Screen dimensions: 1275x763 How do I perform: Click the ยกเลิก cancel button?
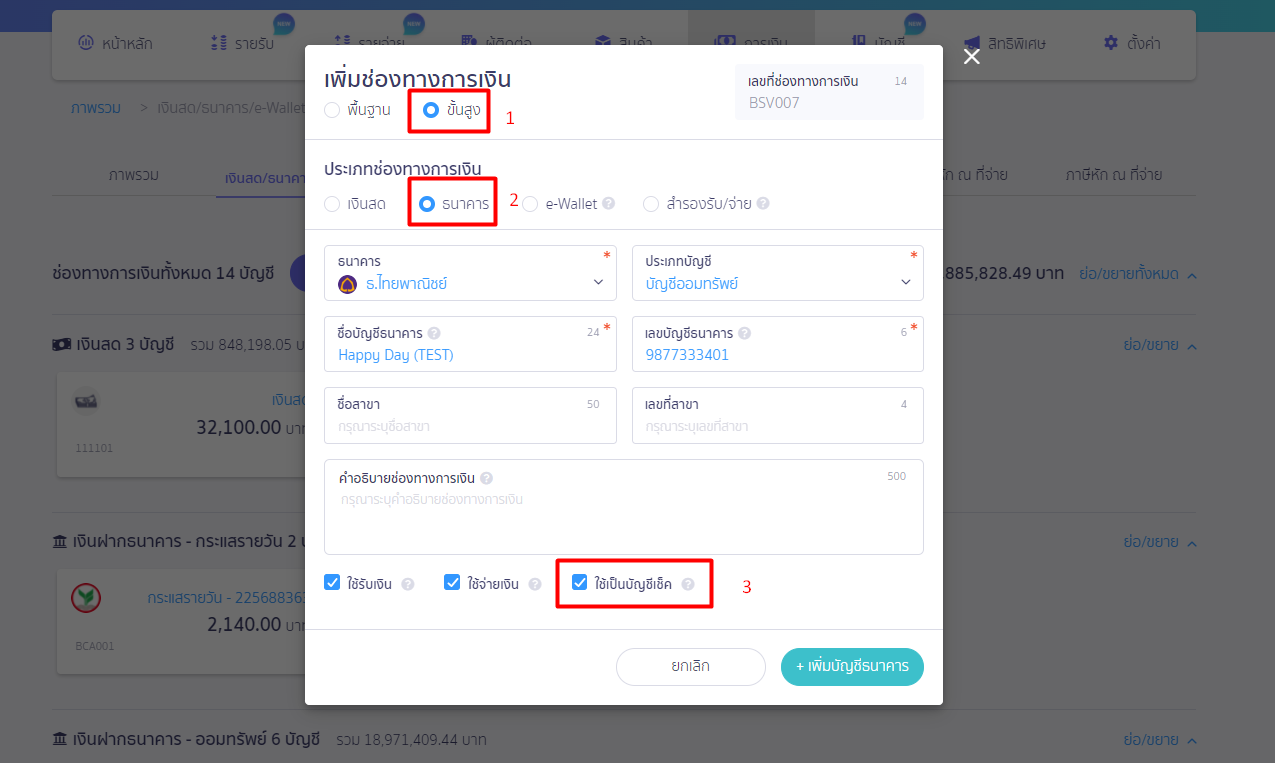691,667
